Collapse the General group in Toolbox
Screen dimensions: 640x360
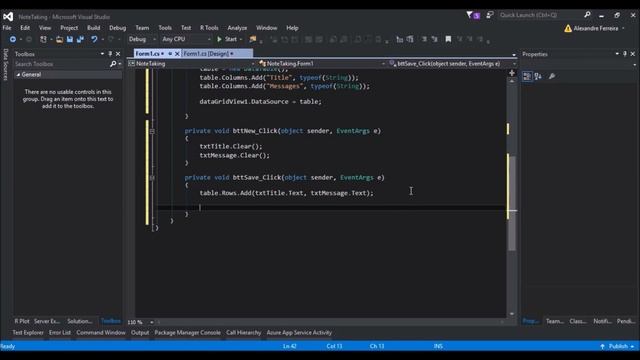click(18, 75)
